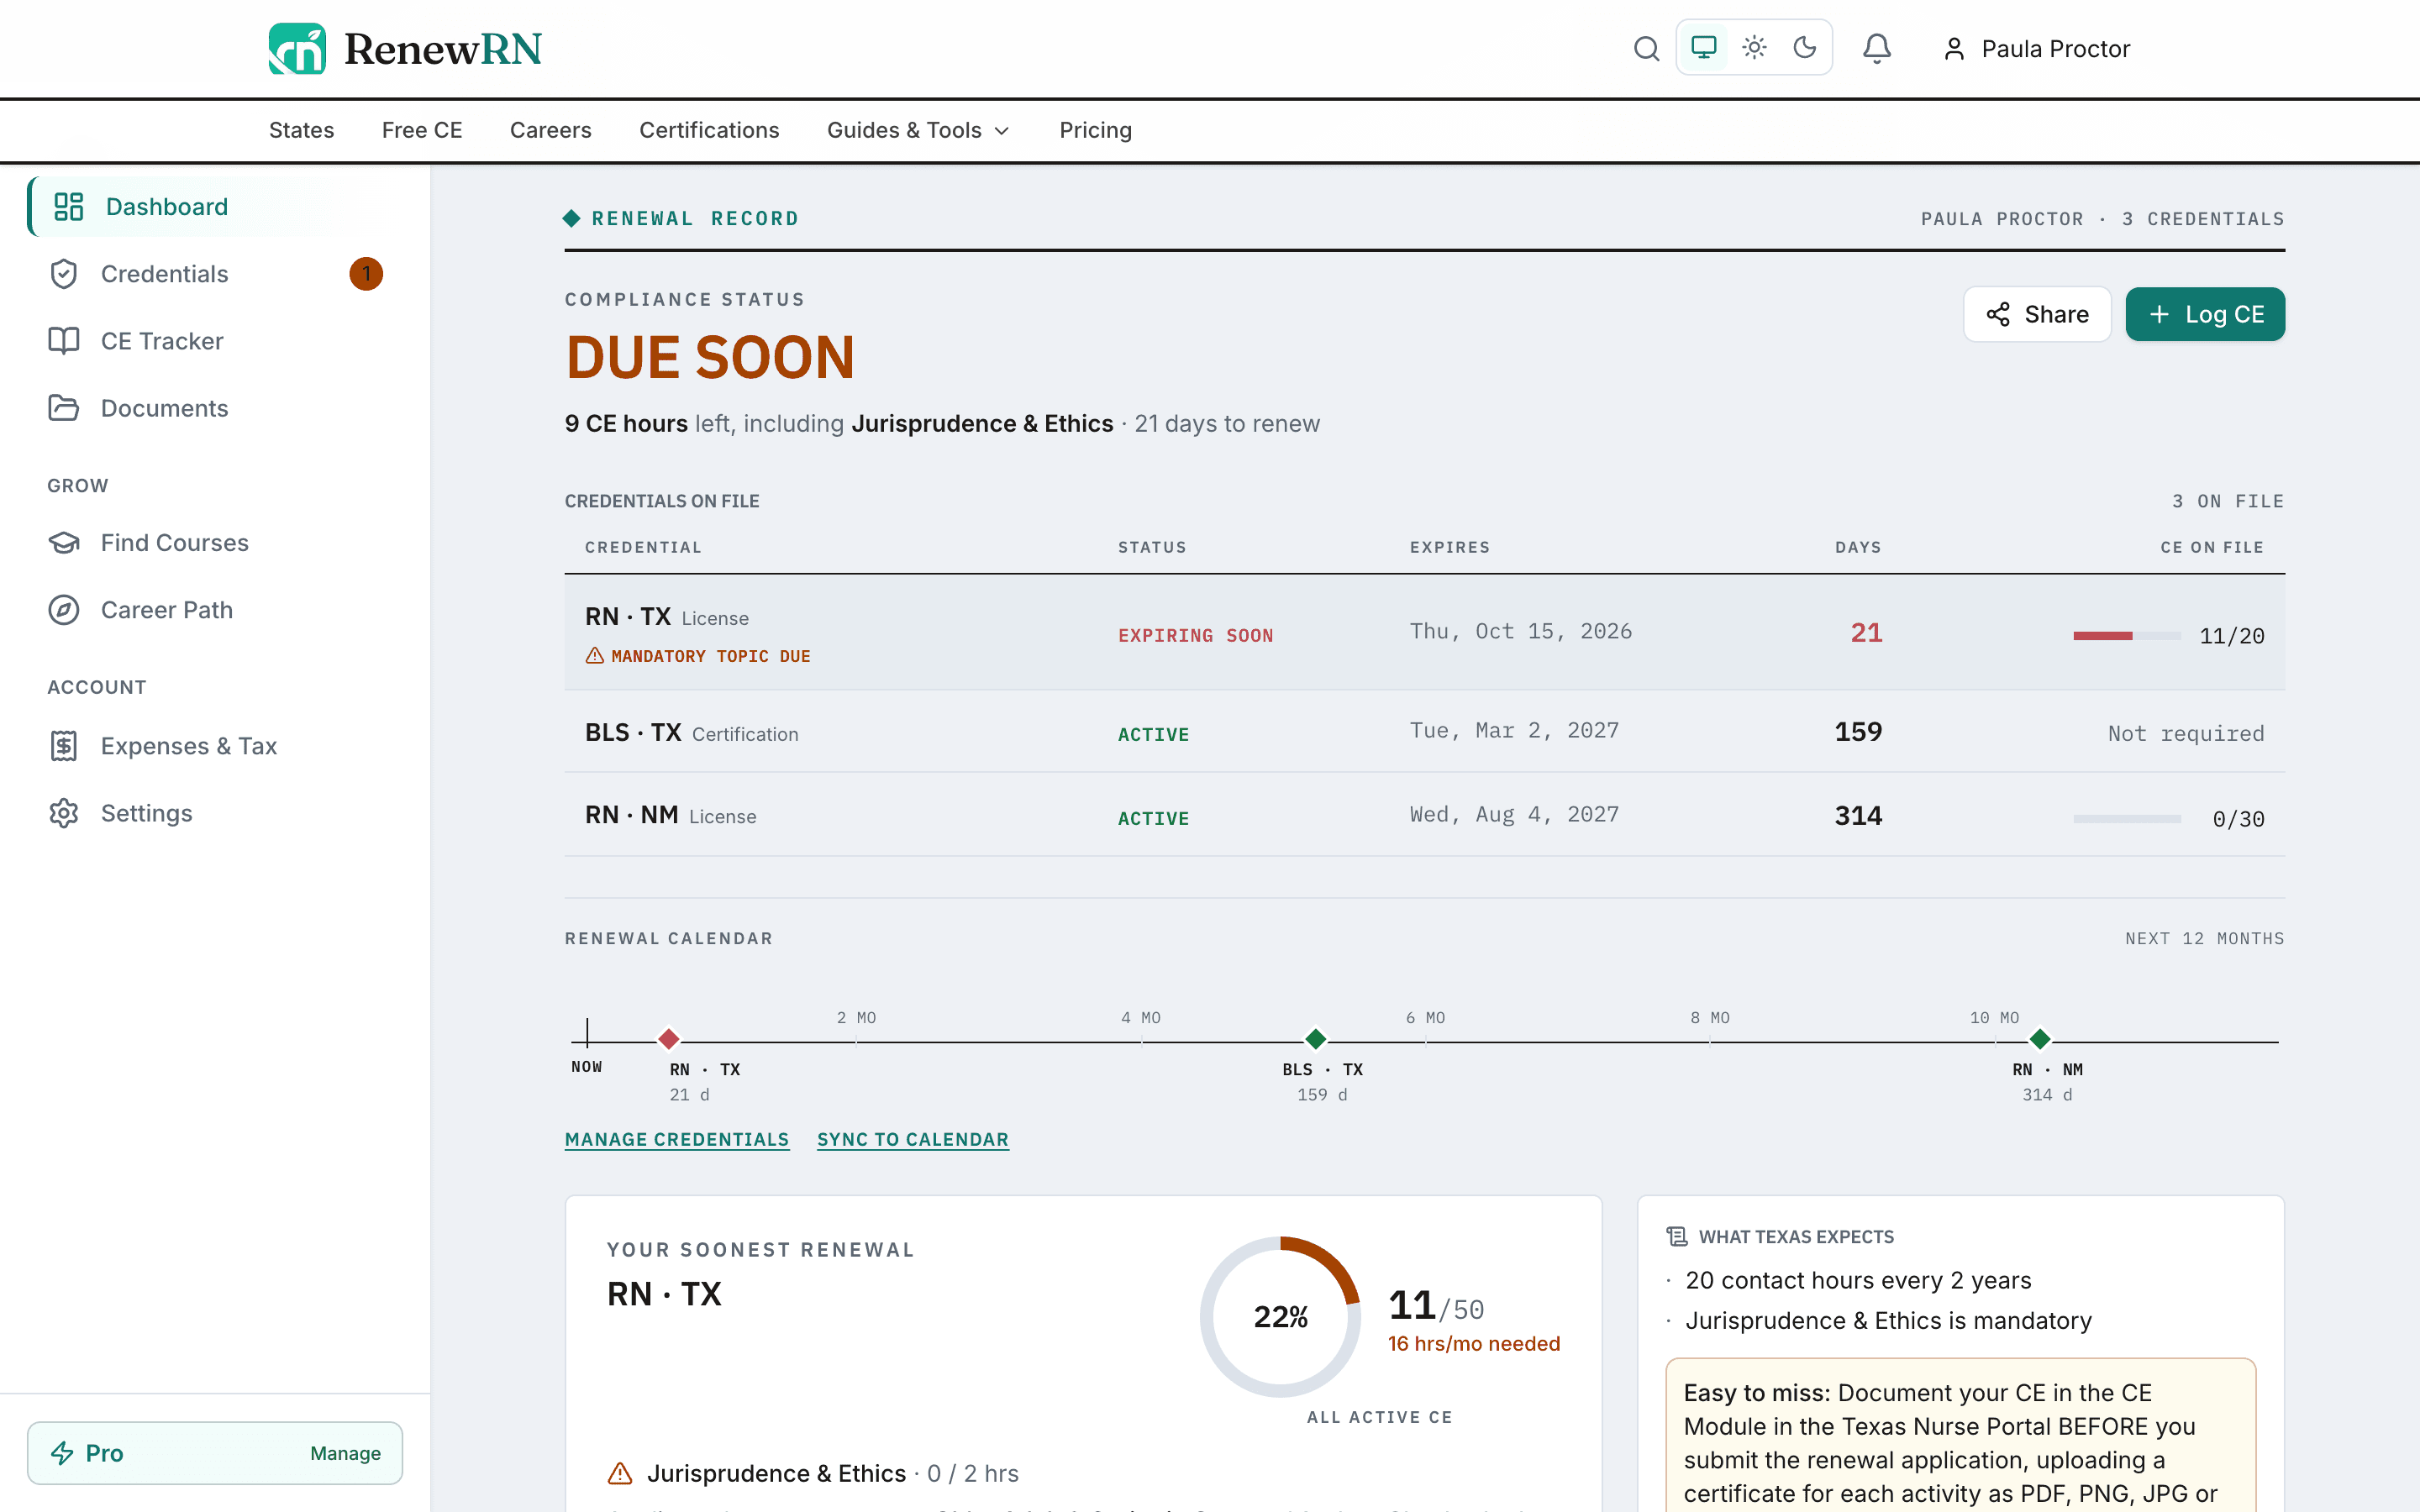Click the plus icon on Log CE
2420x1512 pixels.
point(2159,314)
